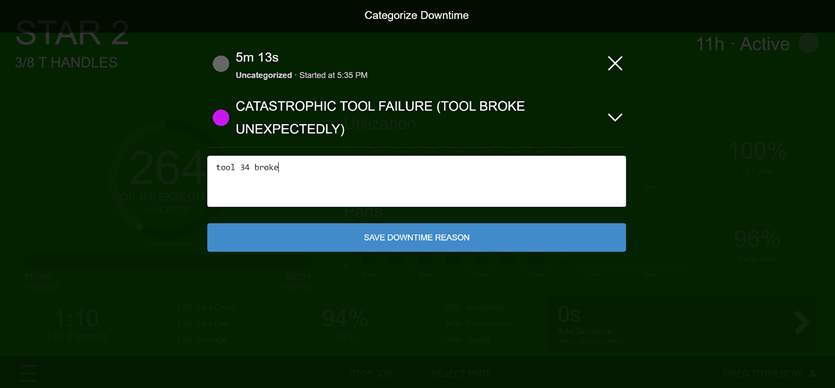Close the Categorize Downtime dialog with X

[615, 64]
